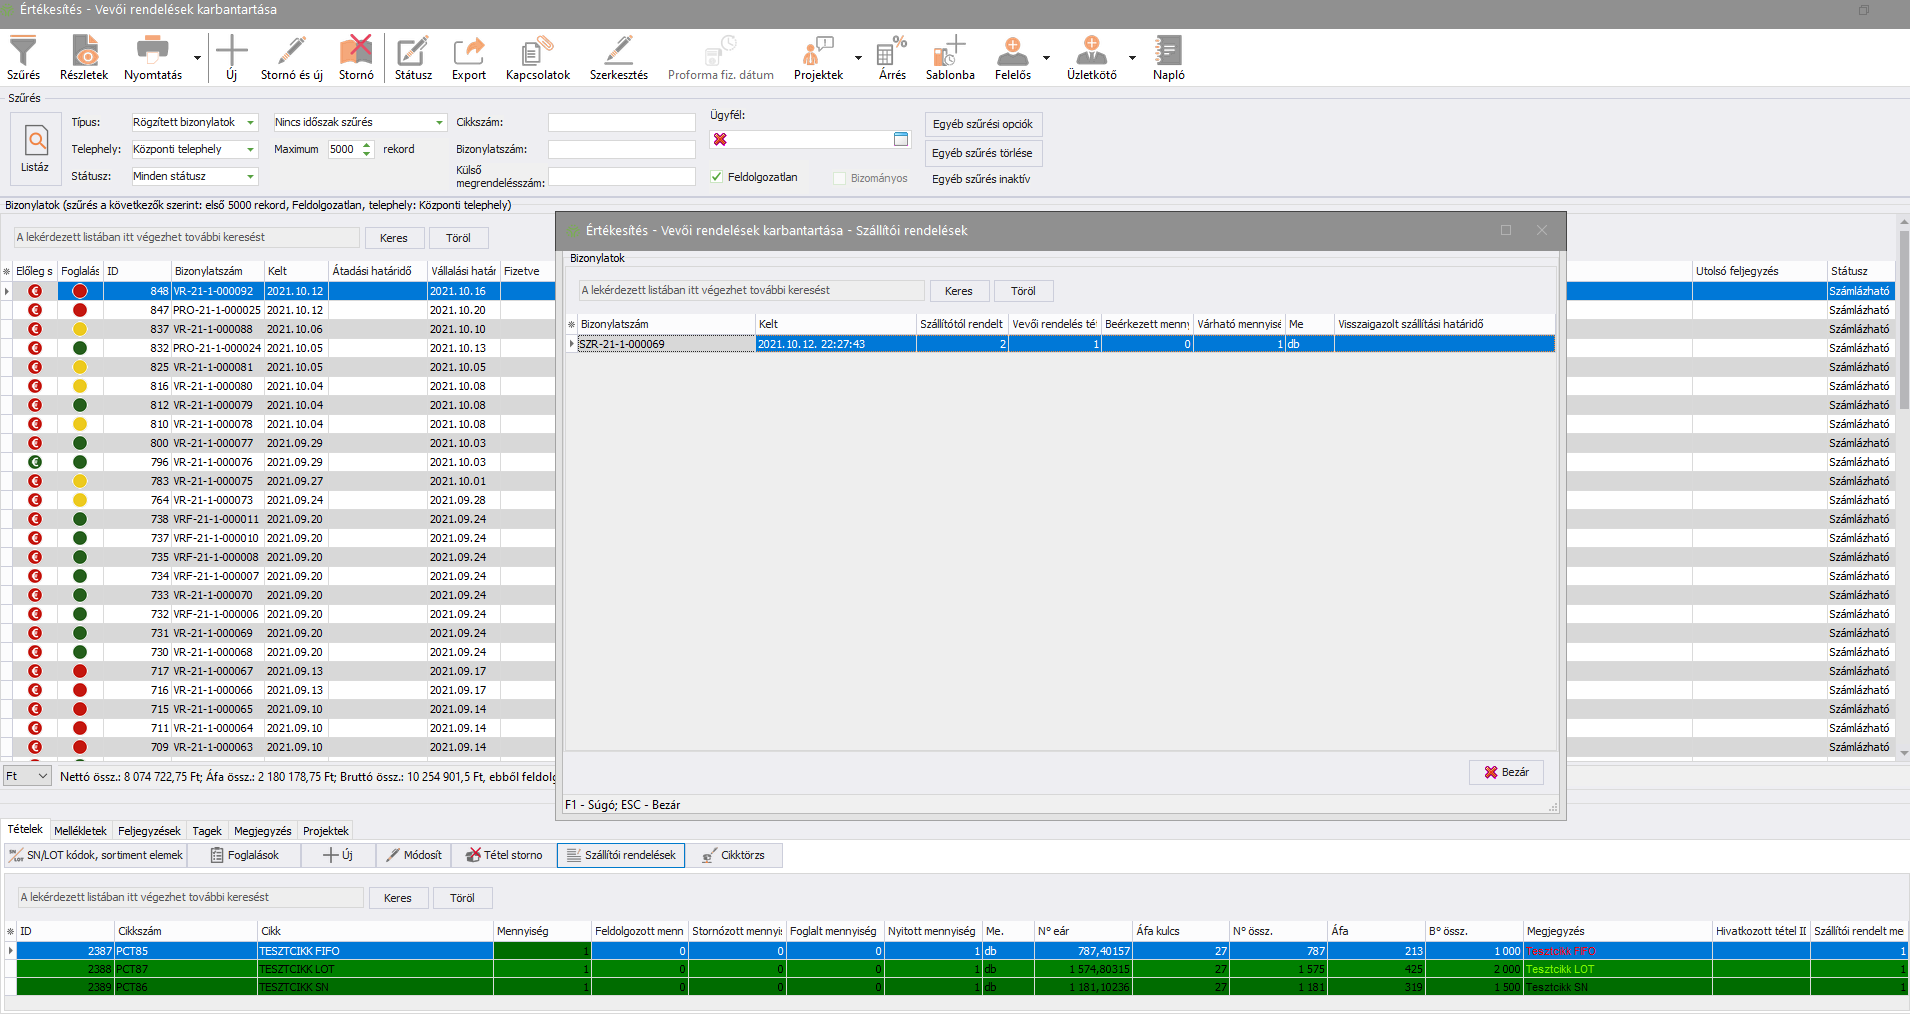Expand the Típus dropdown
The height and width of the screenshot is (1014, 1910).
250,123
